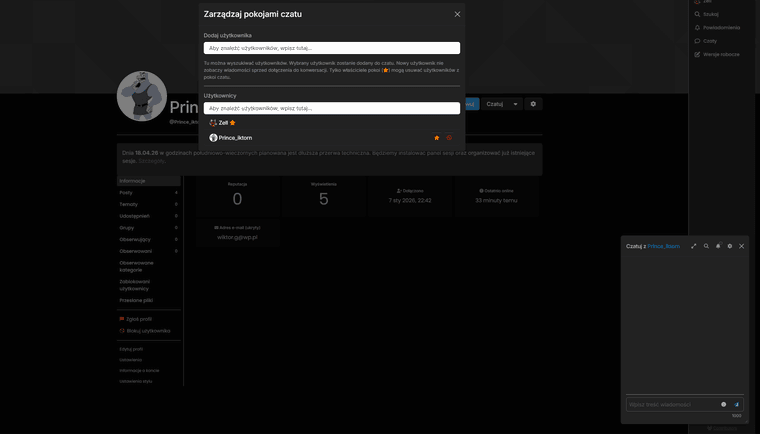Open chat window settings gear

pos(730,246)
